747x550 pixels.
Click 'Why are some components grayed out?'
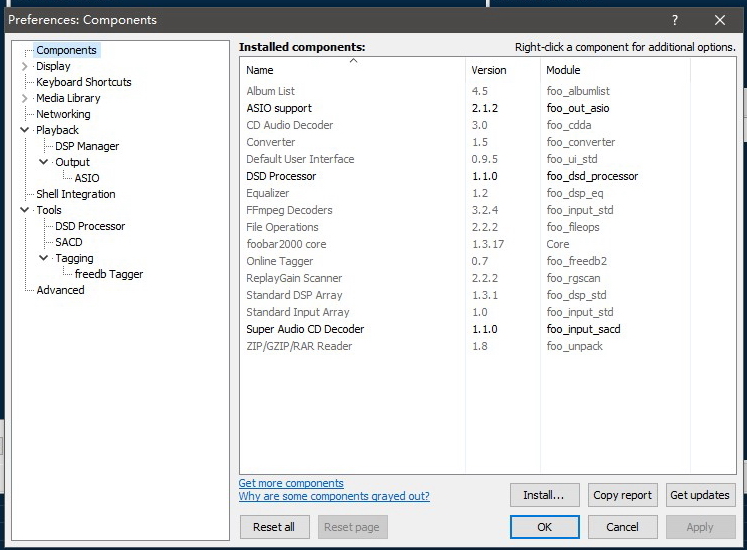[x=334, y=497]
